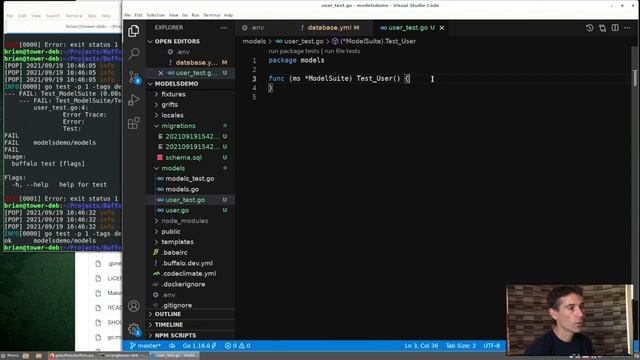Open timeline history icon in editor toolbar

coord(589,28)
